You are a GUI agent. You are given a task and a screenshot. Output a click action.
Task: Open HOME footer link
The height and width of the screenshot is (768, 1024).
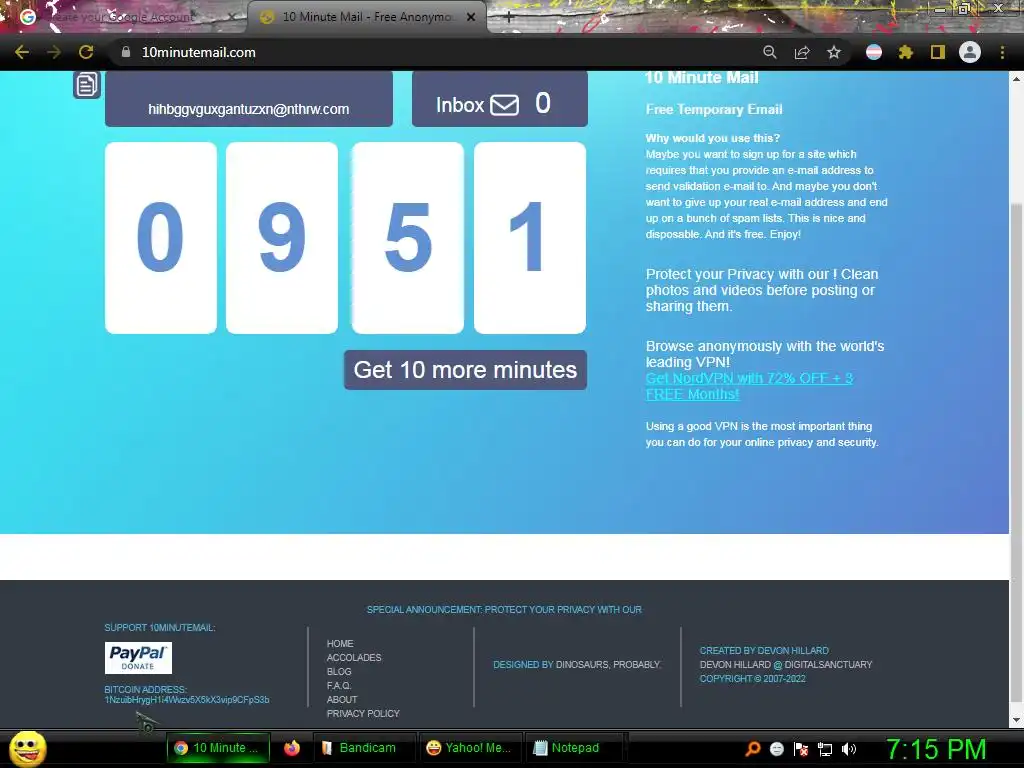(x=340, y=644)
